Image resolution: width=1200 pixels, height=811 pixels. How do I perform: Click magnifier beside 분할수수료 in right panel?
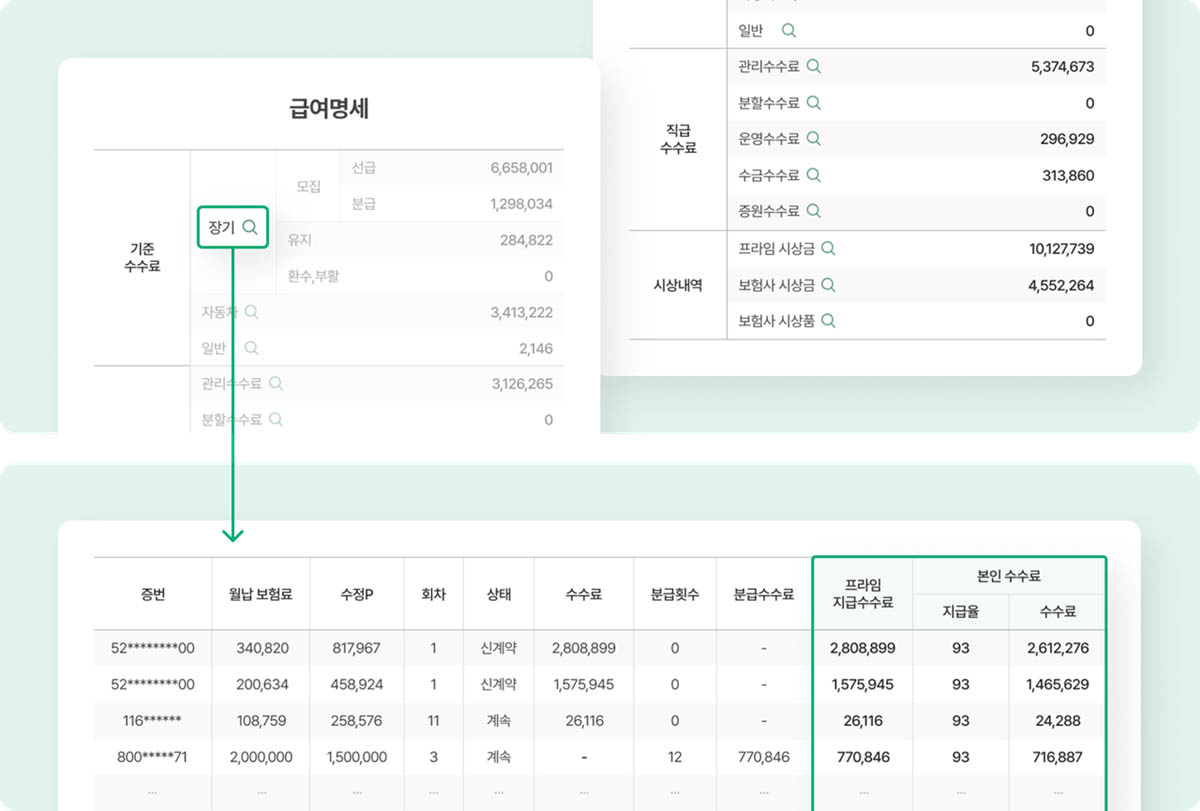(x=814, y=103)
